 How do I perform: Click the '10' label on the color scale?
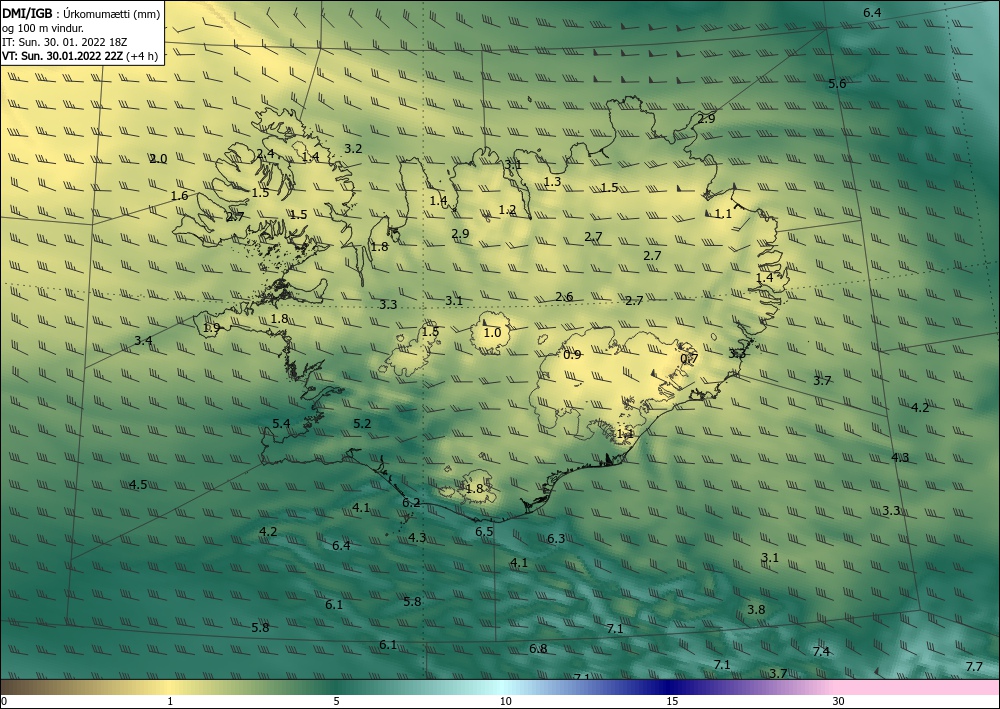click(505, 701)
